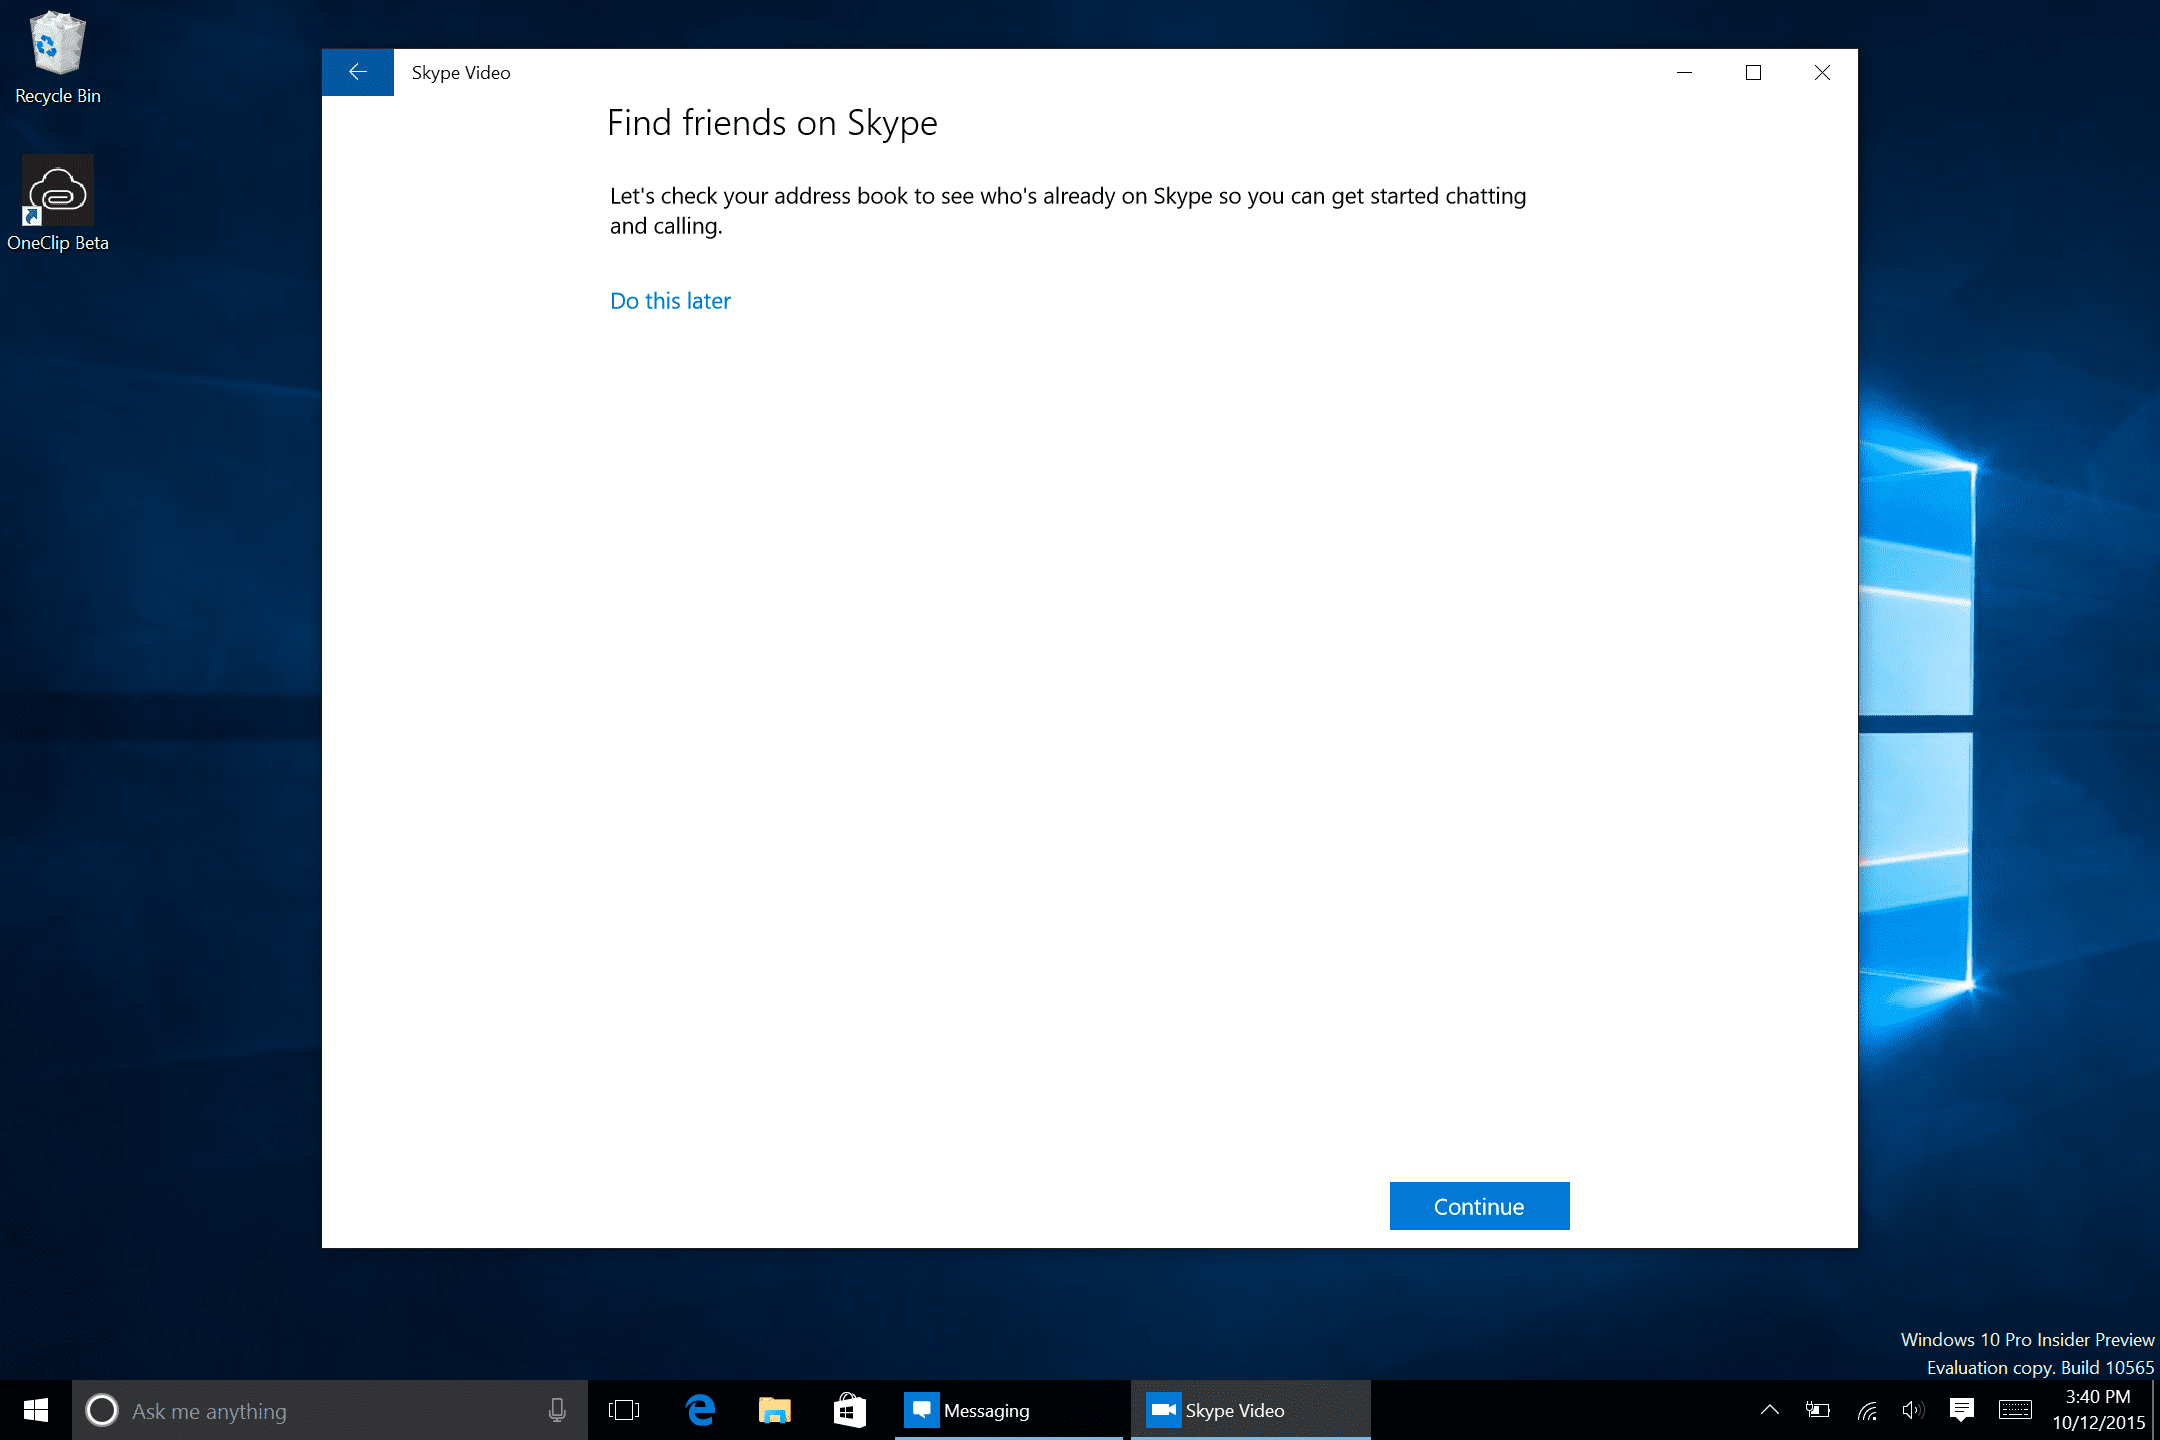Open the Windows Store taskbar icon
The image size is (2160, 1440).
pos(849,1410)
